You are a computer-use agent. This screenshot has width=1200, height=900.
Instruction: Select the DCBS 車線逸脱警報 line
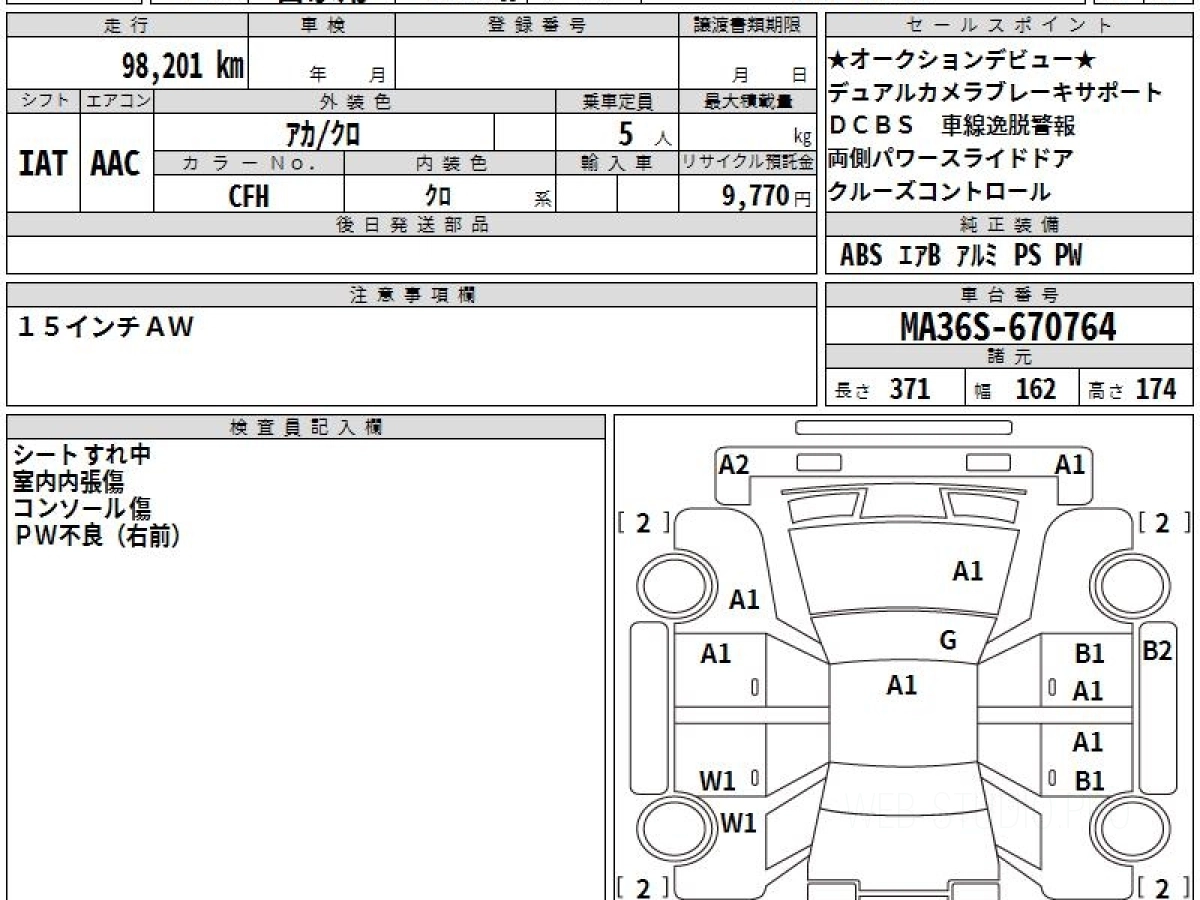click(x=953, y=126)
